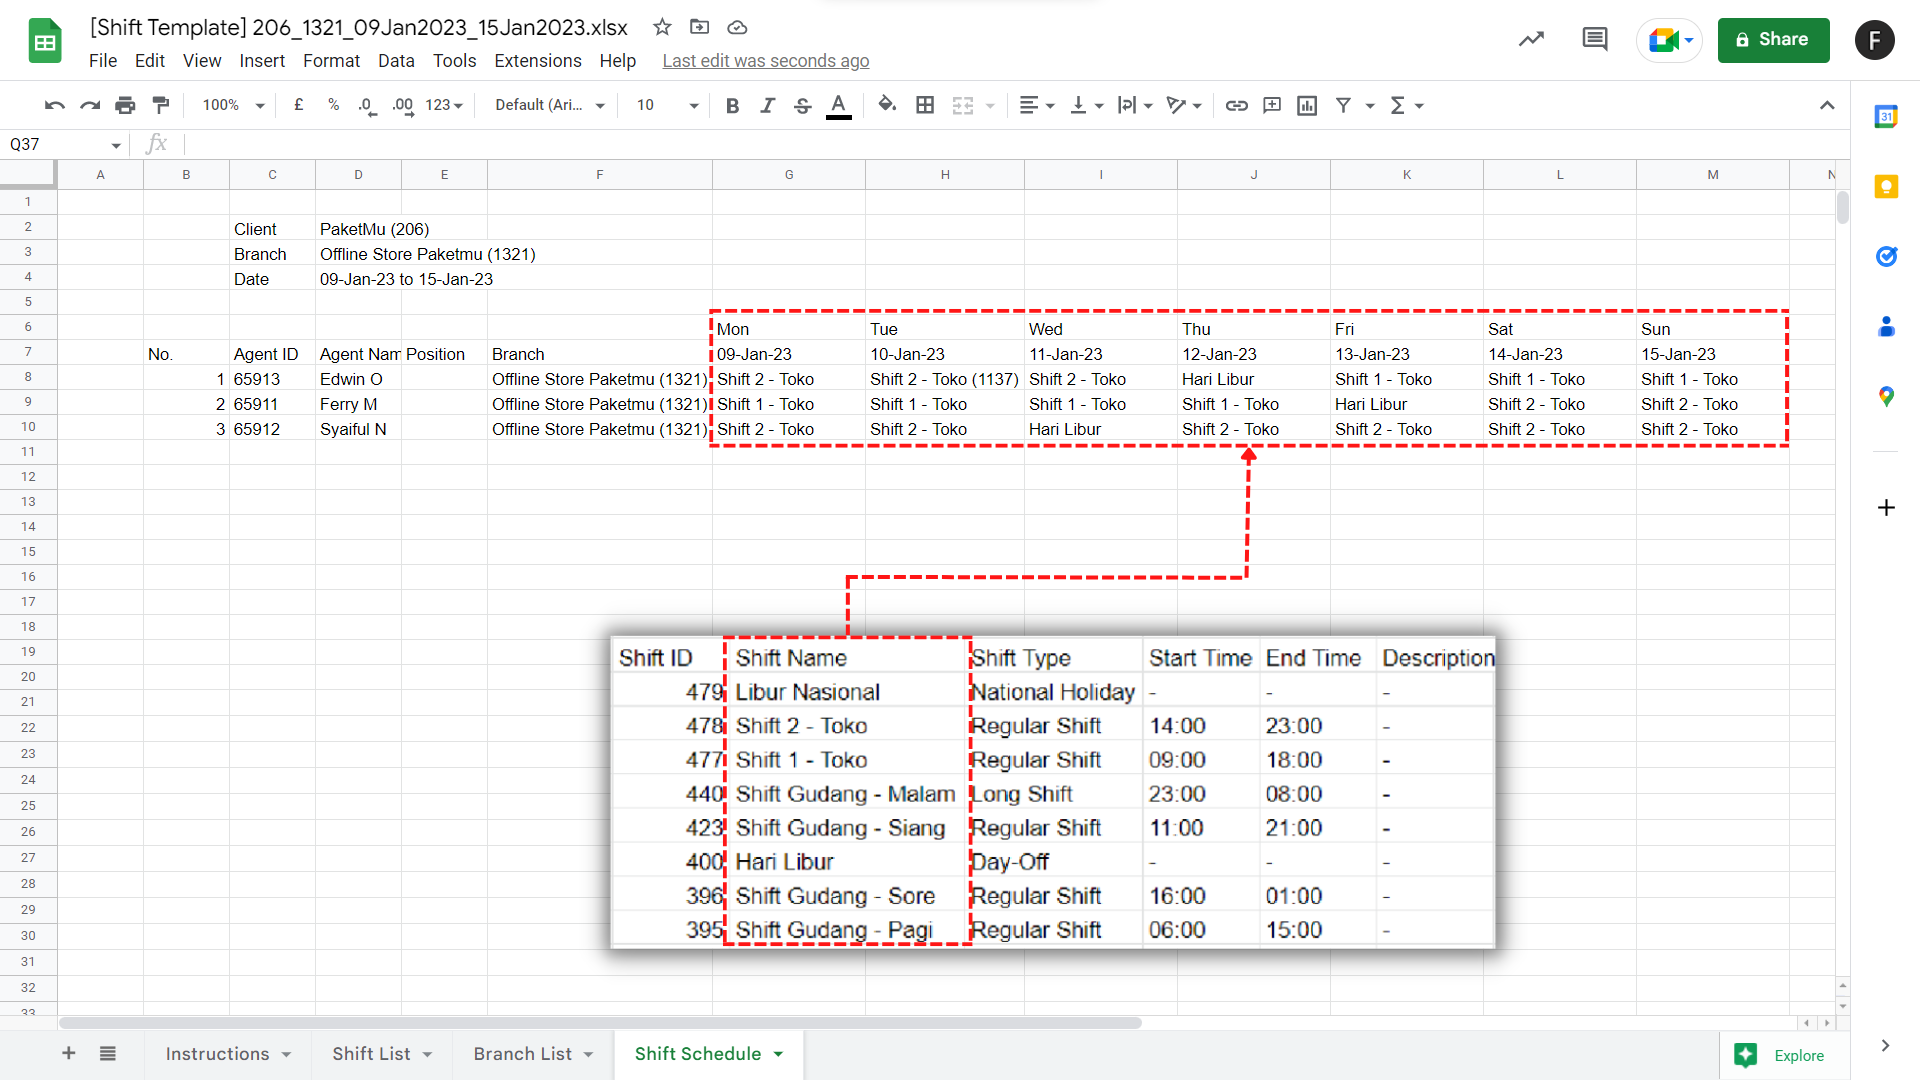
Task: Insert a comment from toolbar
Action: (1272, 105)
